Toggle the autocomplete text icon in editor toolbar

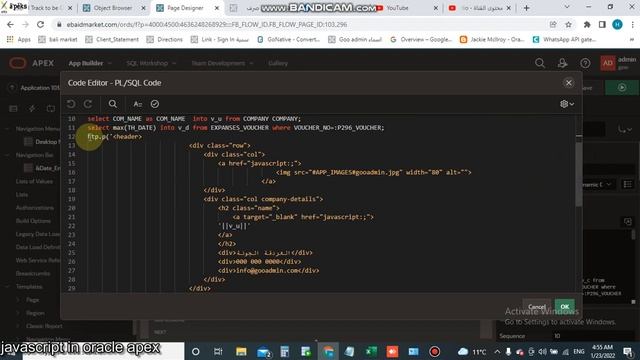point(138,104)
